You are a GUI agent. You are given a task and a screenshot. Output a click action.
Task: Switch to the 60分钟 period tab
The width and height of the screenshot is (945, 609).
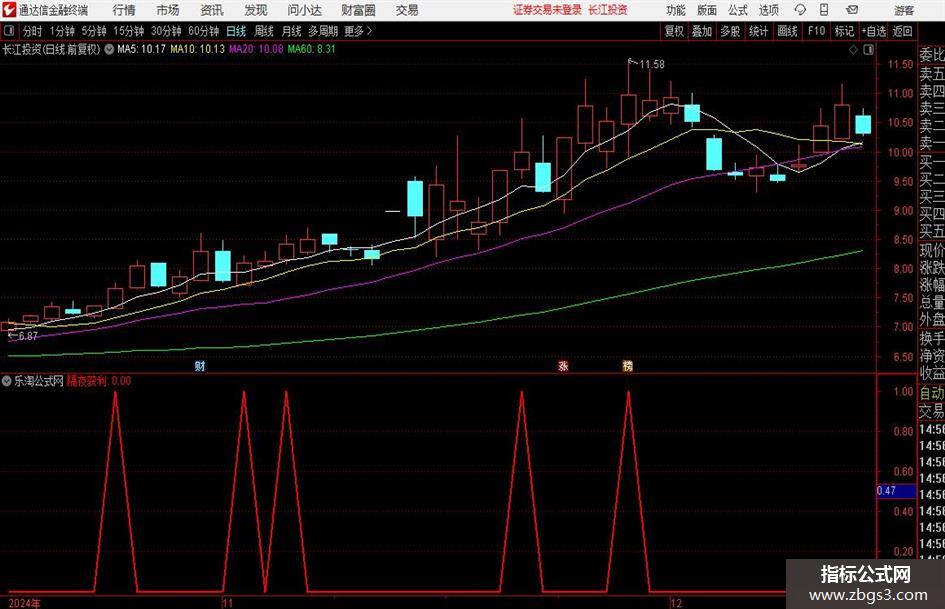click(x=204, y=31)
